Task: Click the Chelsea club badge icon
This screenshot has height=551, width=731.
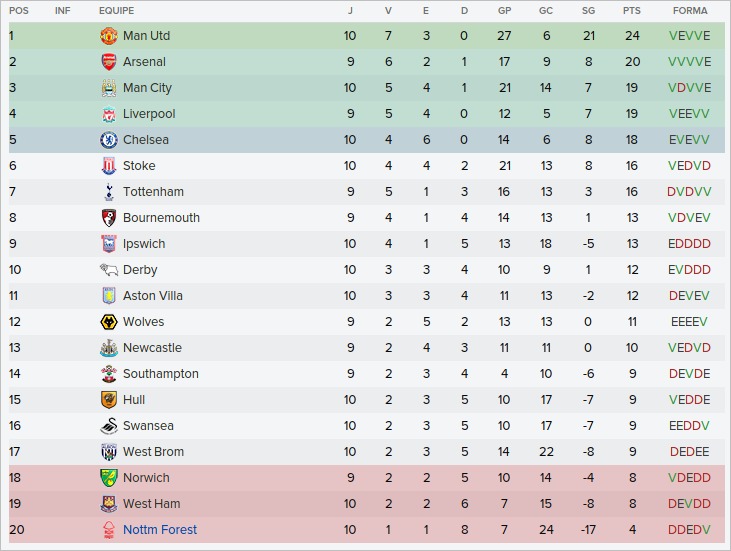Action: tap(109, 140)
